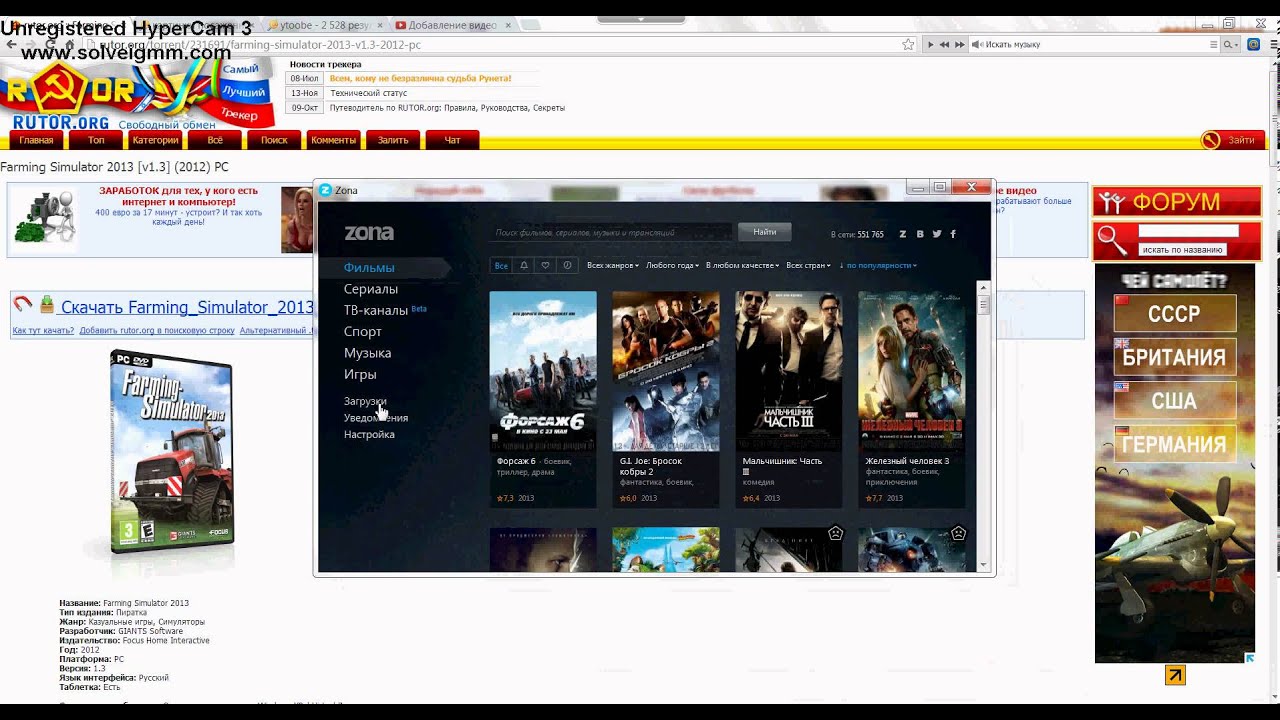Image resolution: width=1280 pixels, height=720 pixels.
Task: Focus the 'Искать музыку' toolbar field
Action: click(1095, 44)
